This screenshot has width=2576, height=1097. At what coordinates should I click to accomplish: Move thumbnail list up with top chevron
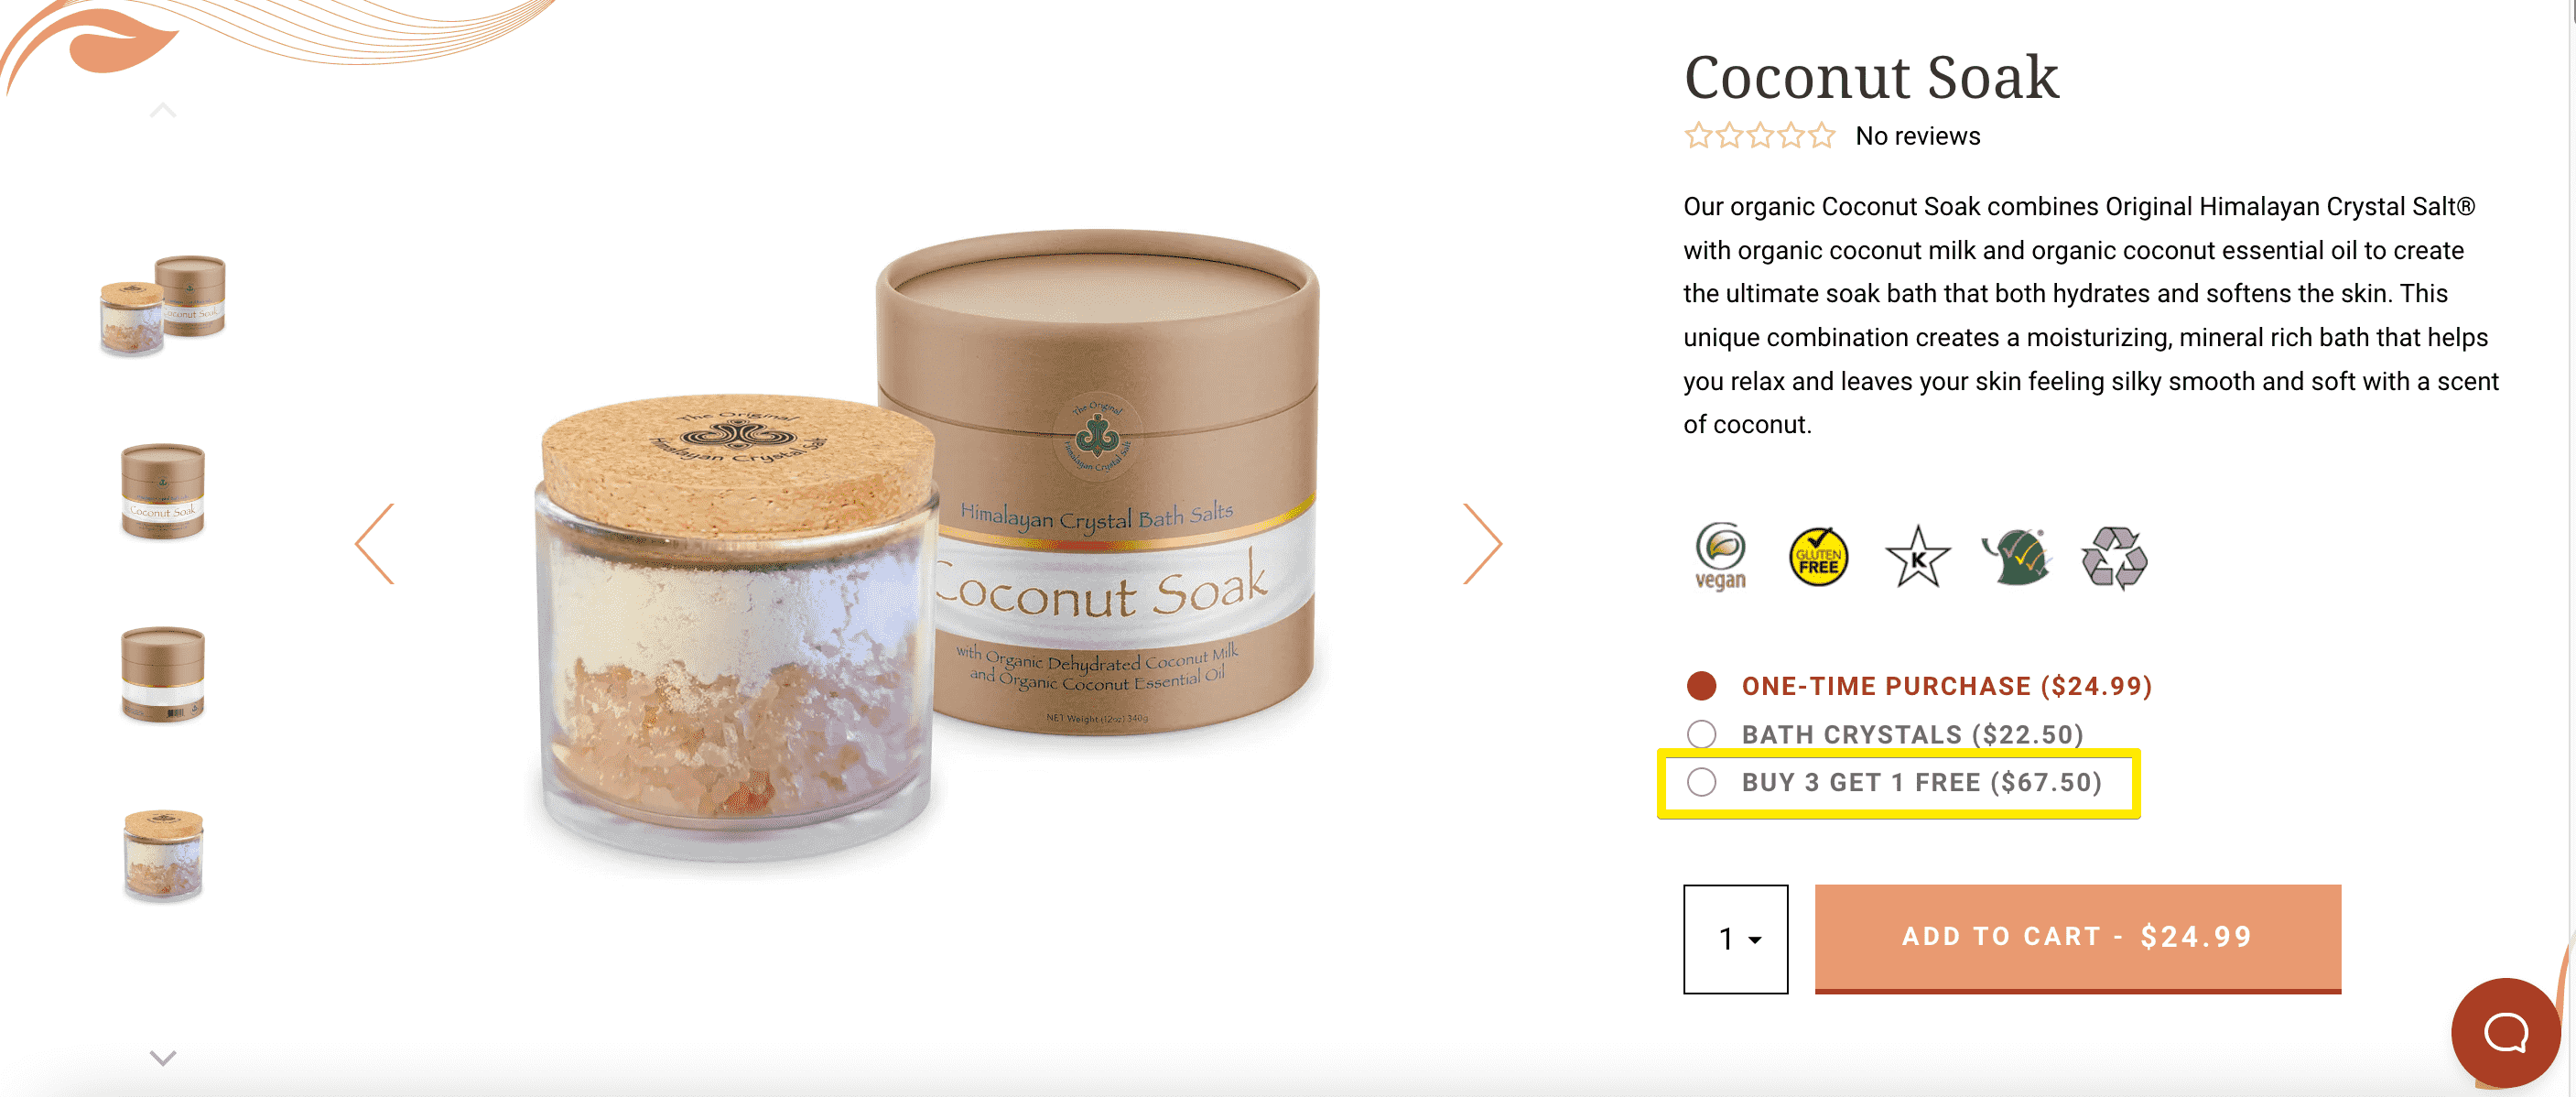coord(163,110)
